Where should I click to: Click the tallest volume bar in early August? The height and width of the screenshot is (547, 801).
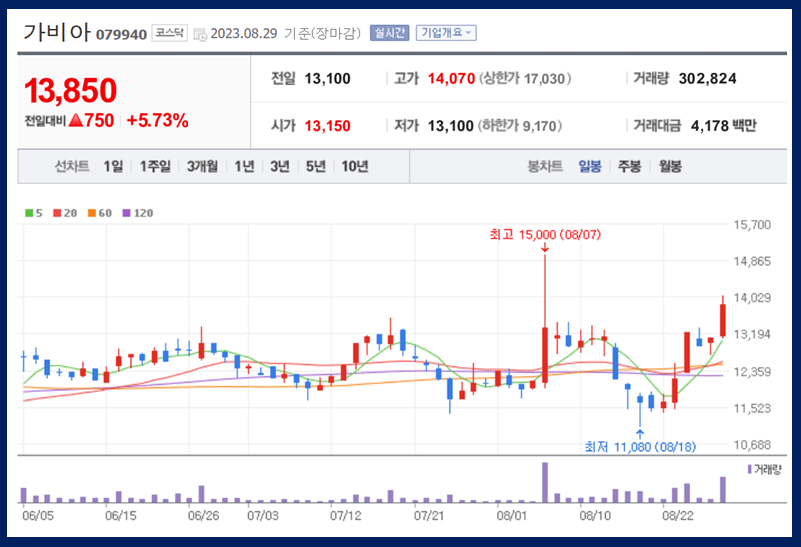coord(545,483)
